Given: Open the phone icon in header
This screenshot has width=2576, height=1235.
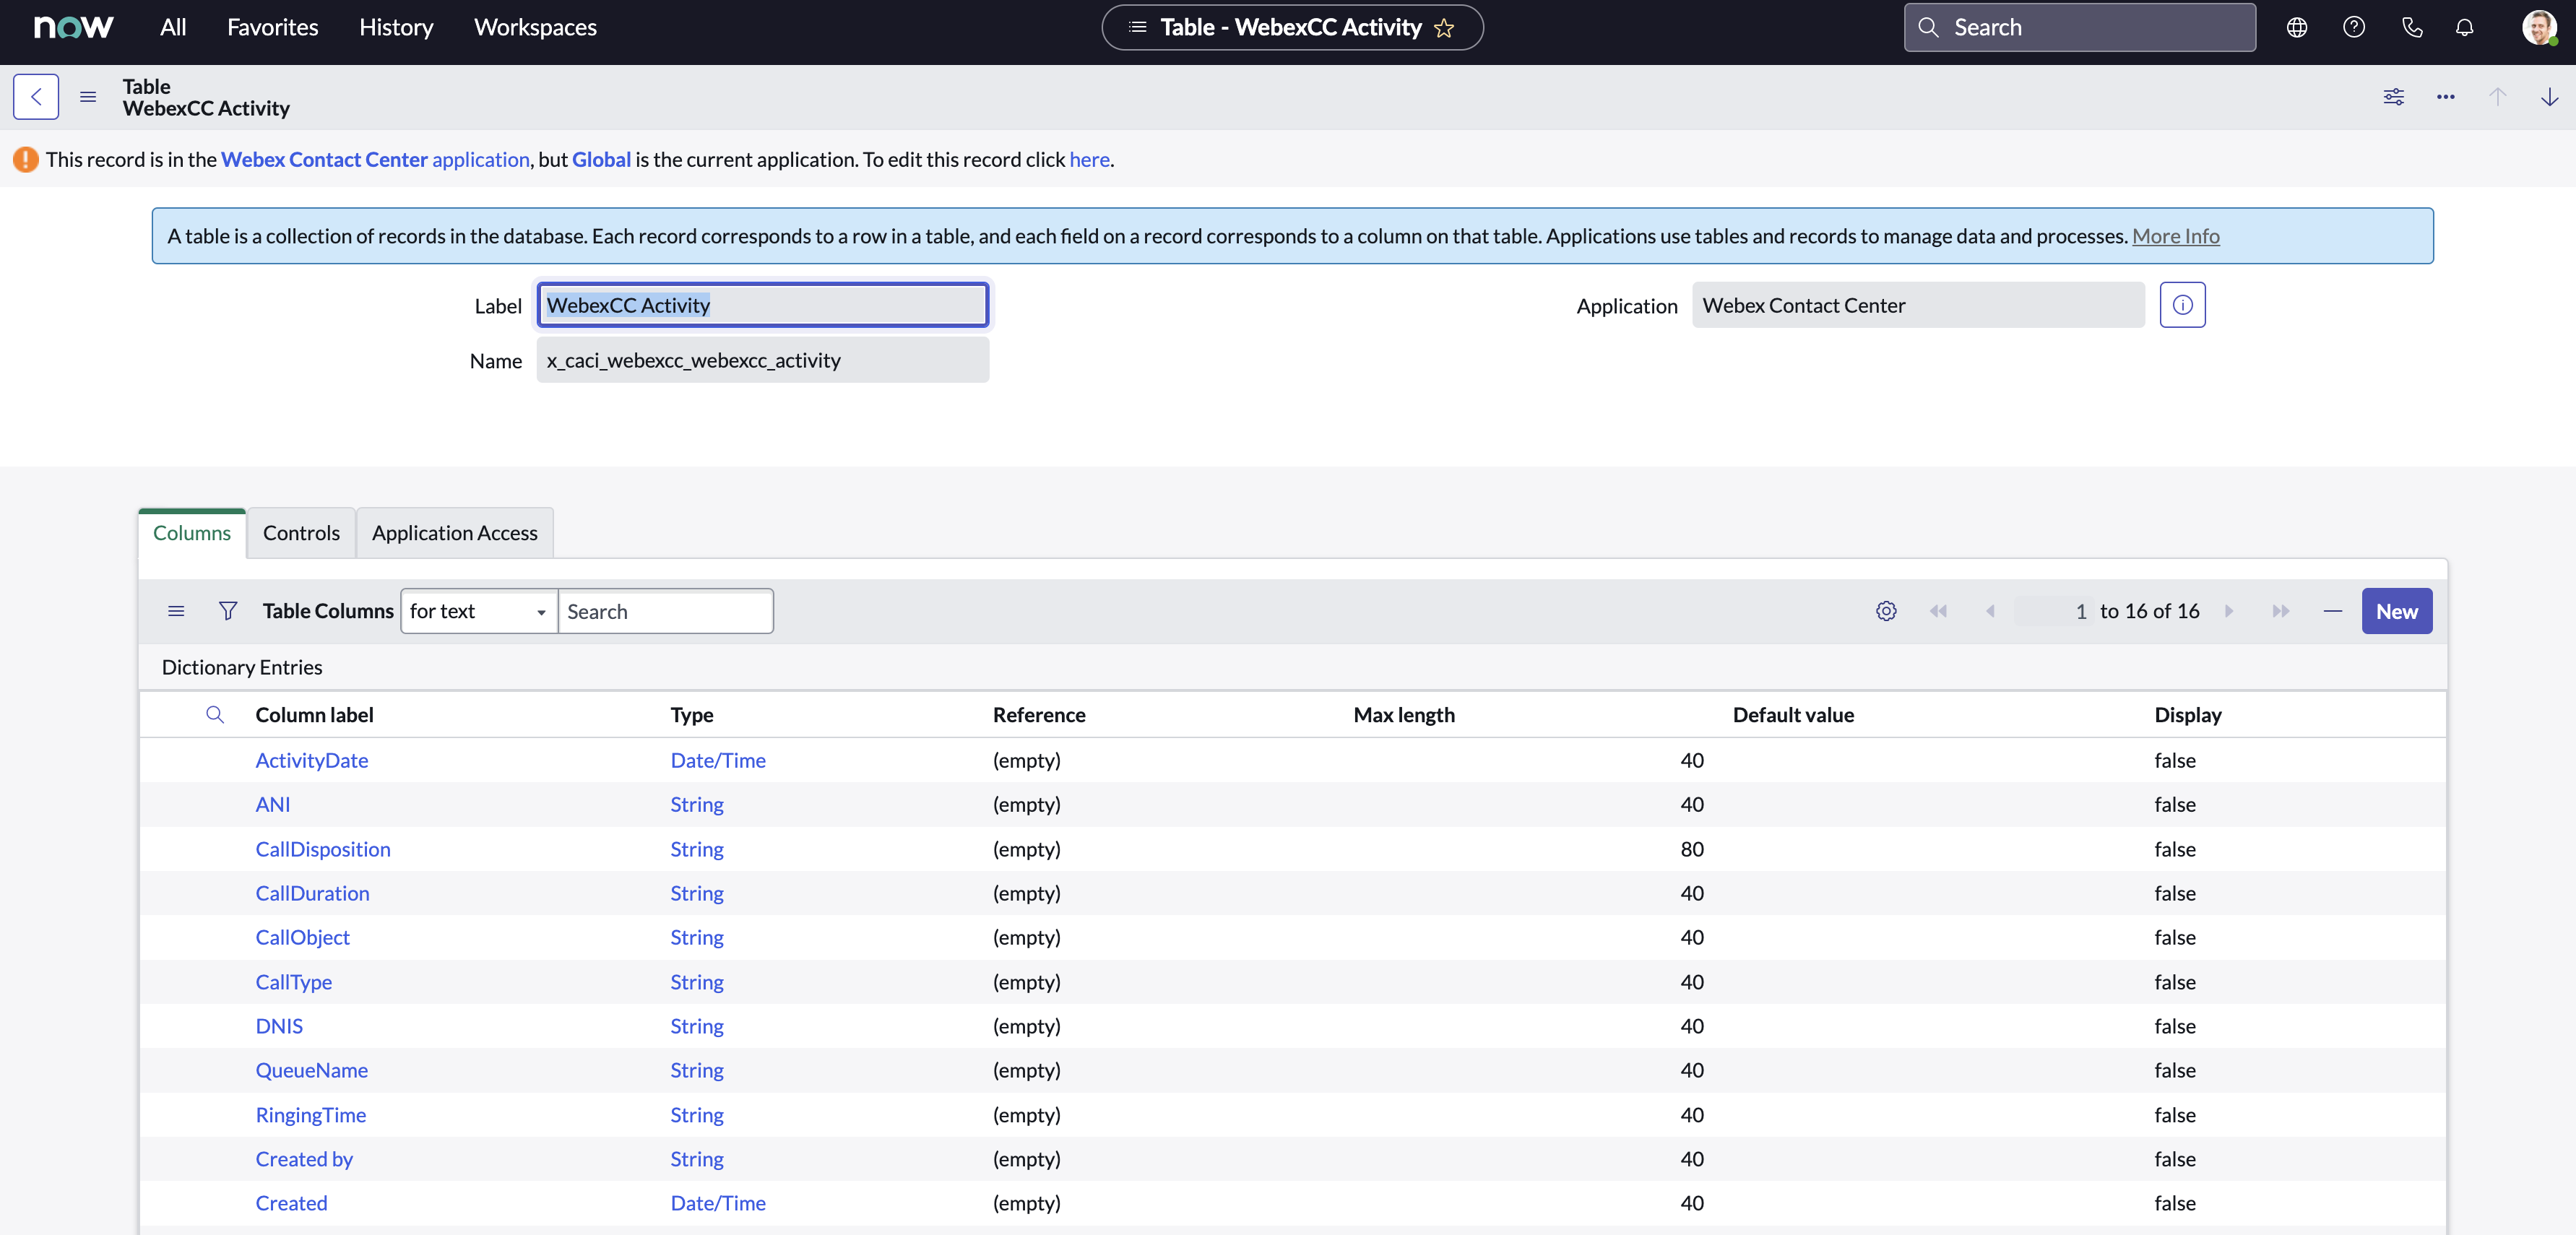Looking at the screenshot, I should (2412, 28).
